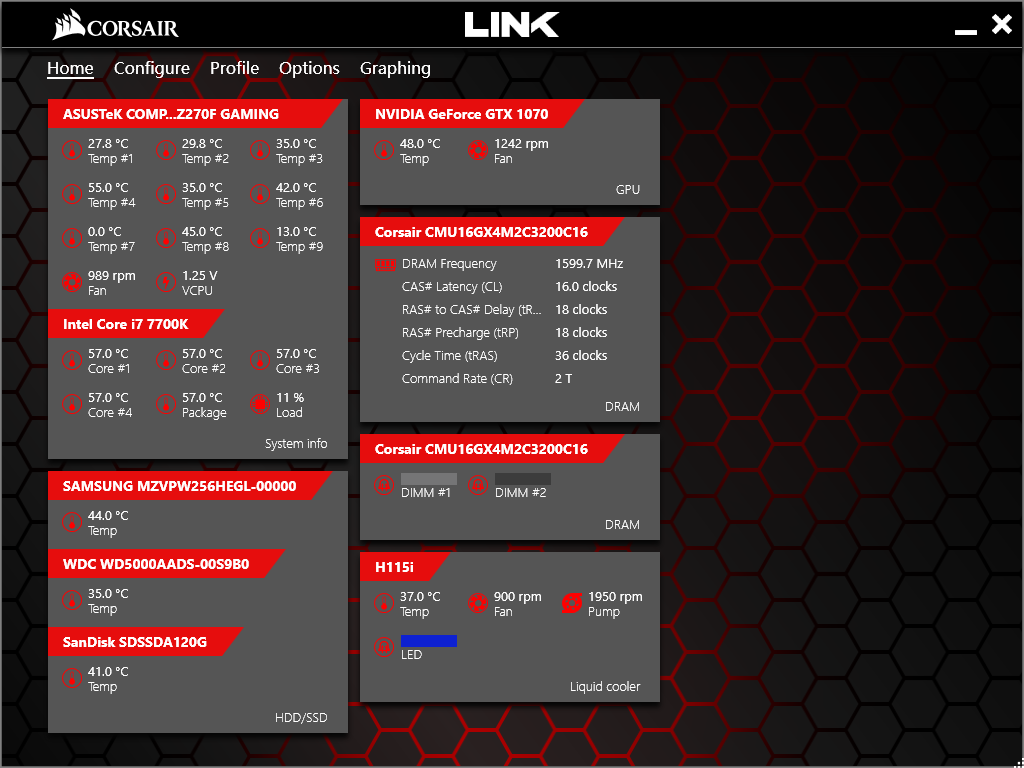Click the HDD/SSD panel label
This screenshot has width=1024, height=768.
(x=301, y=718)
